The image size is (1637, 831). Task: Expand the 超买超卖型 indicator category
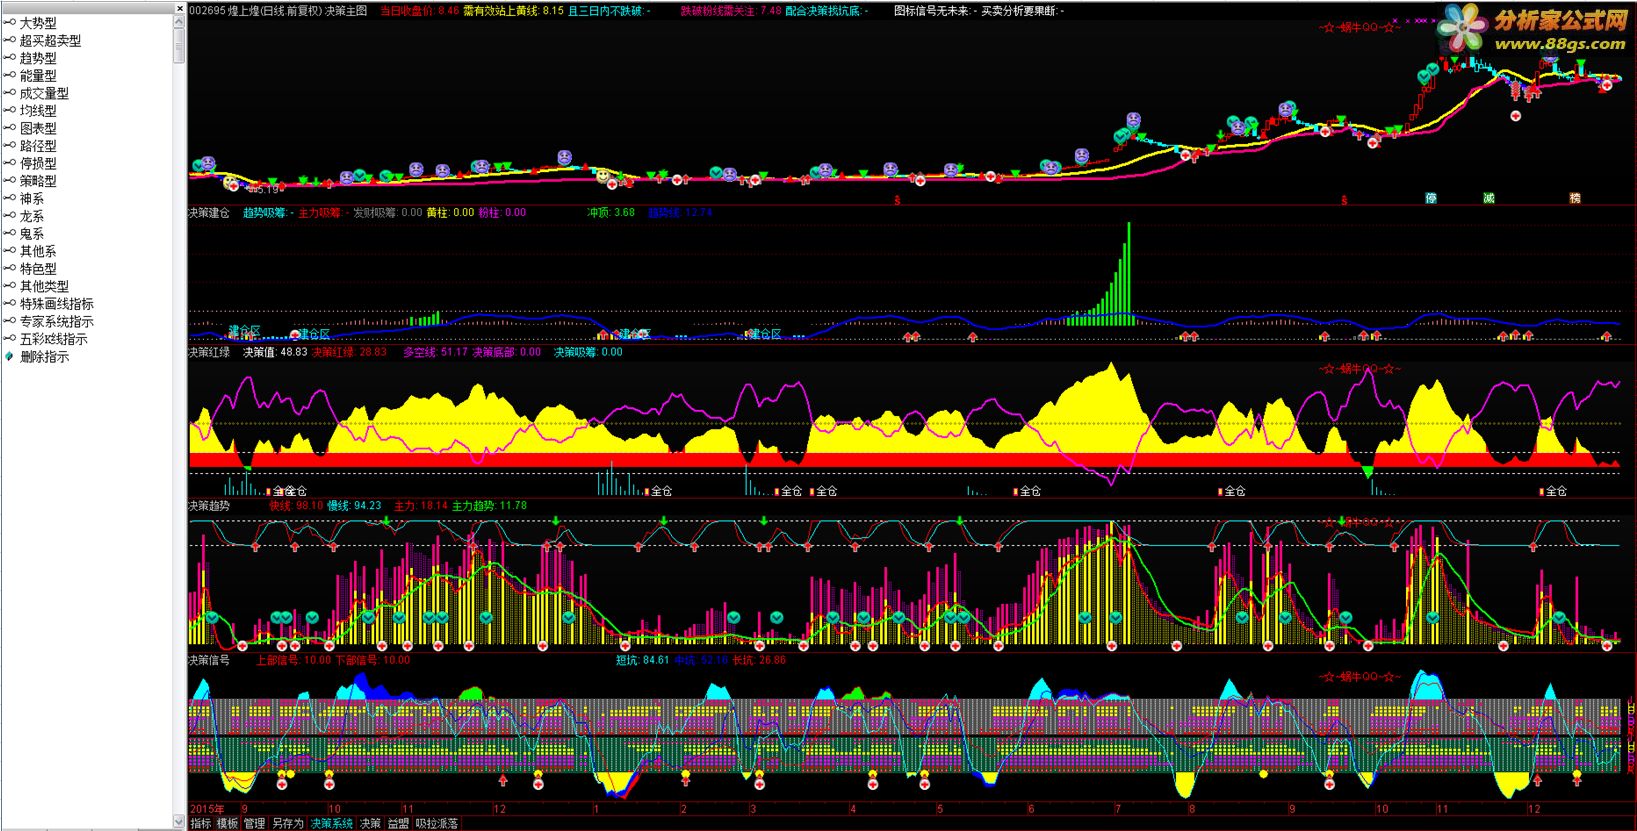[50, 41]
